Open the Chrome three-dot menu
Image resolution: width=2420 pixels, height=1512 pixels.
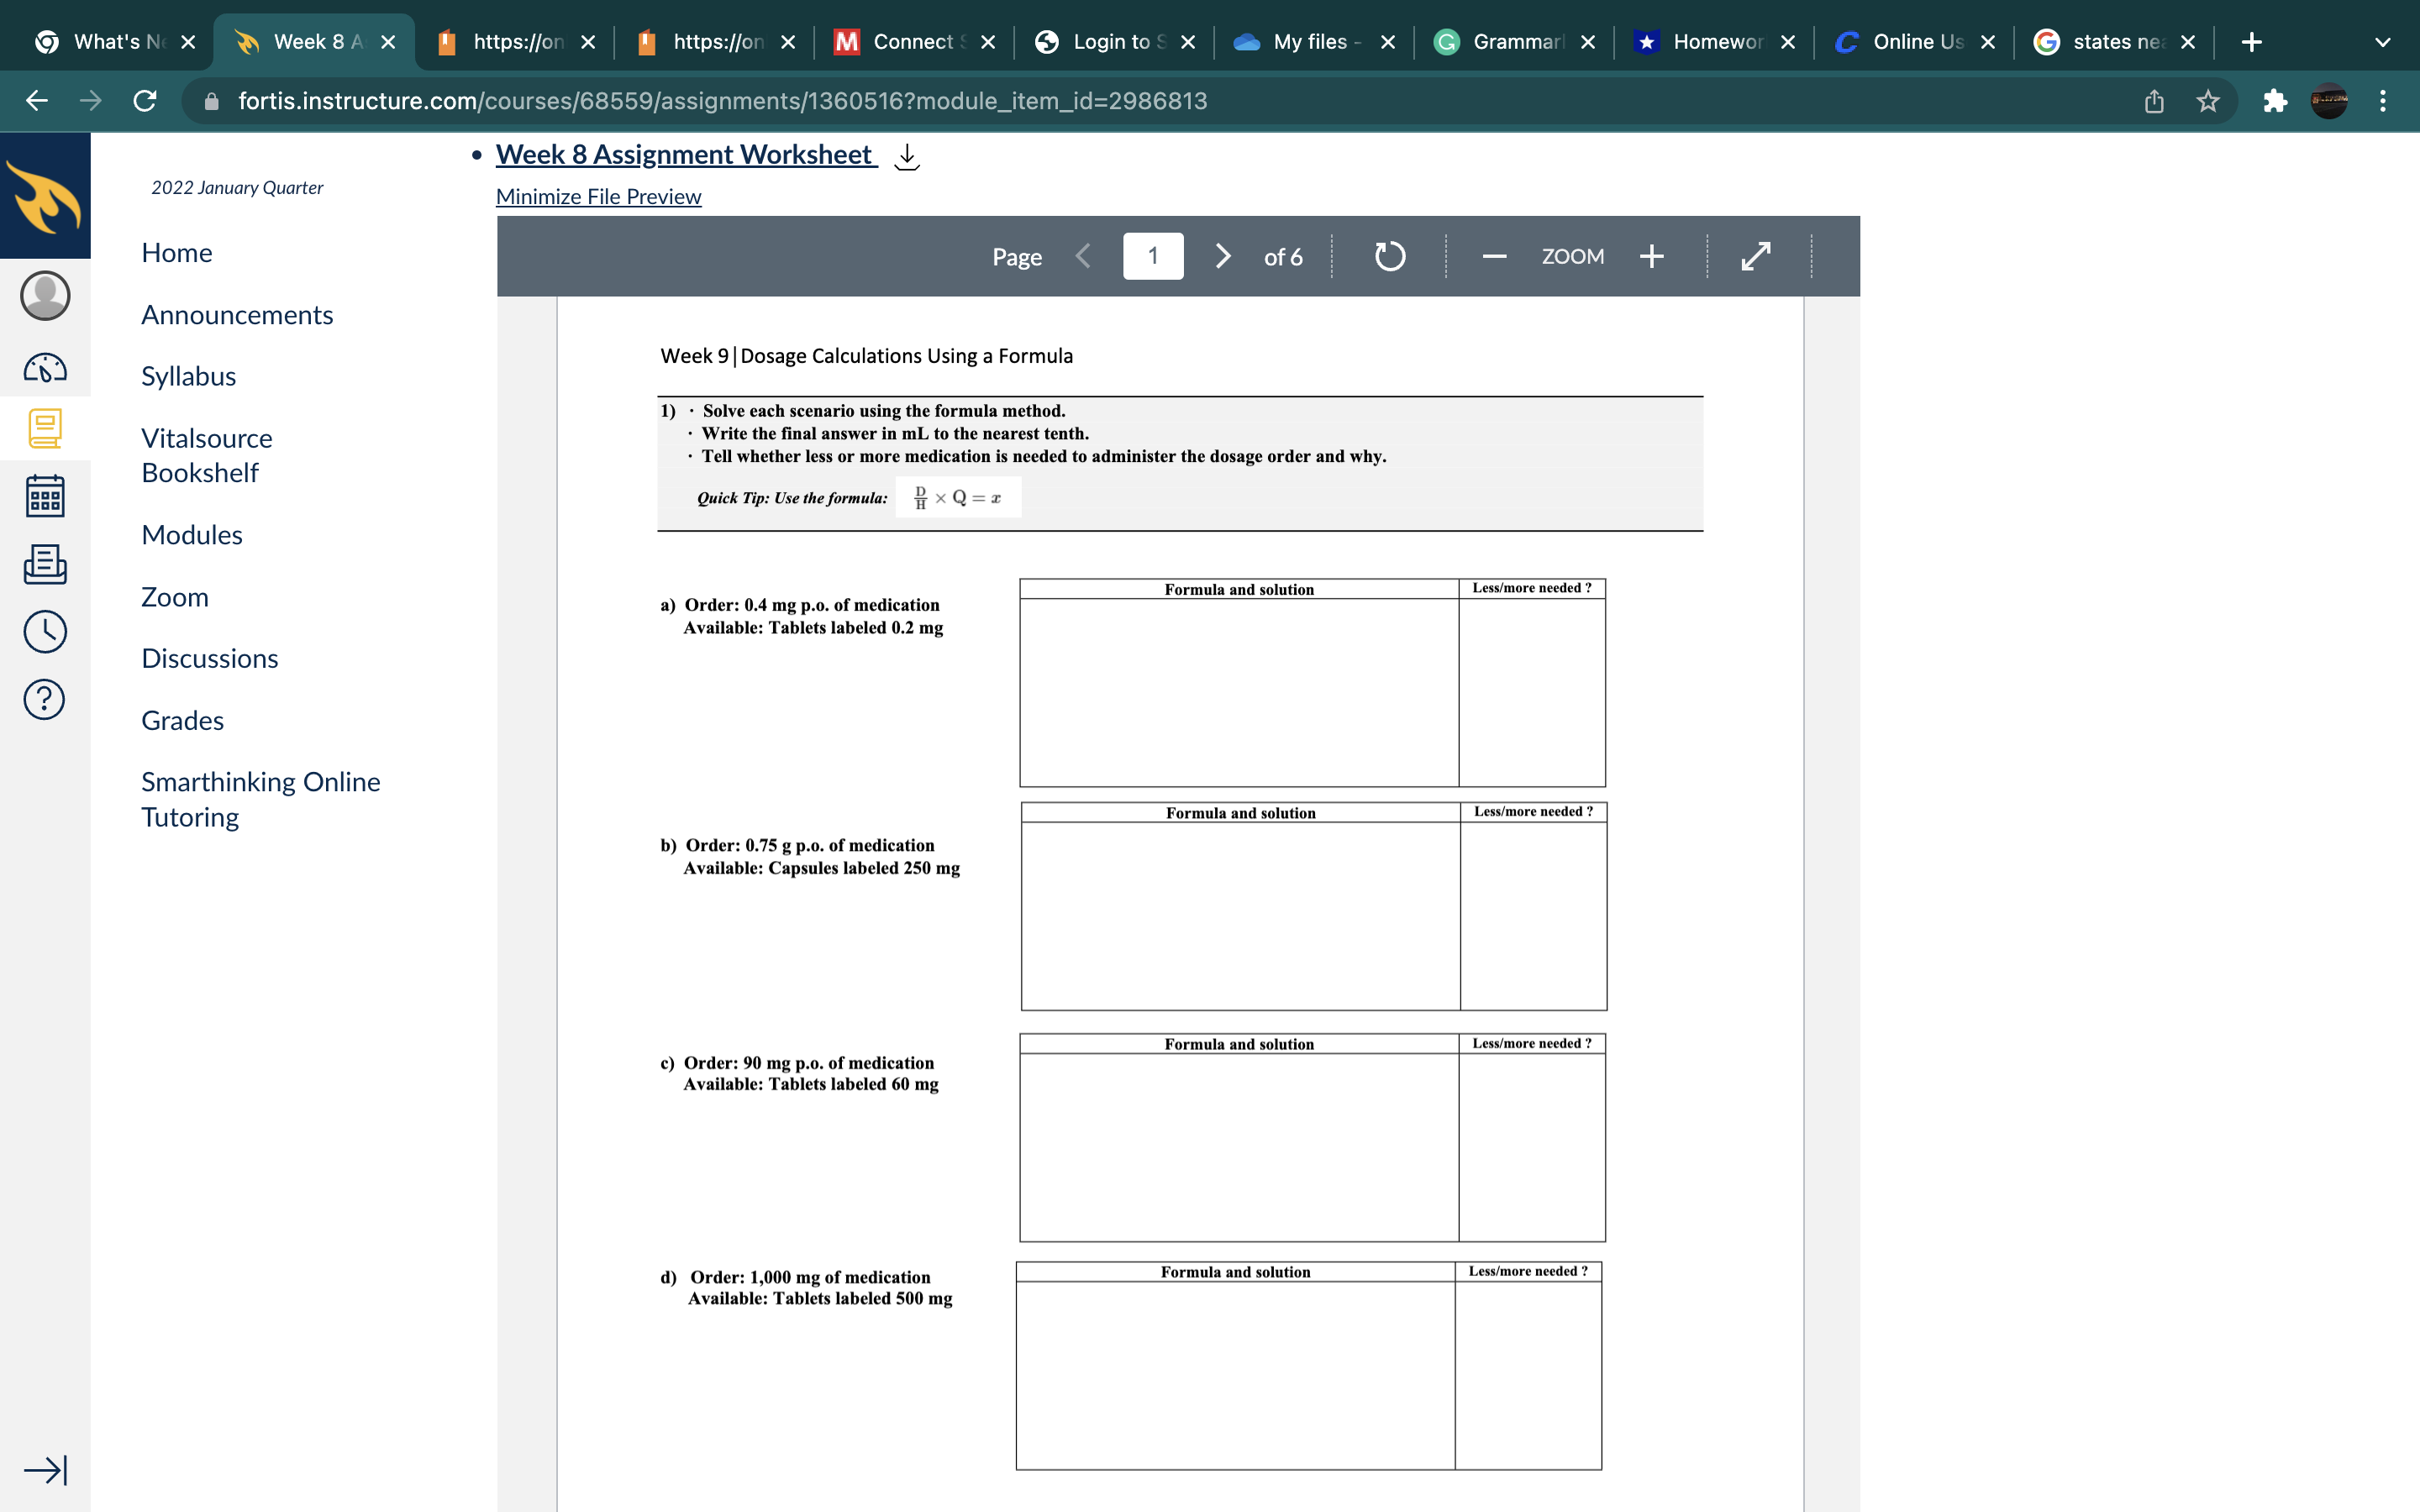[2383, 101]
